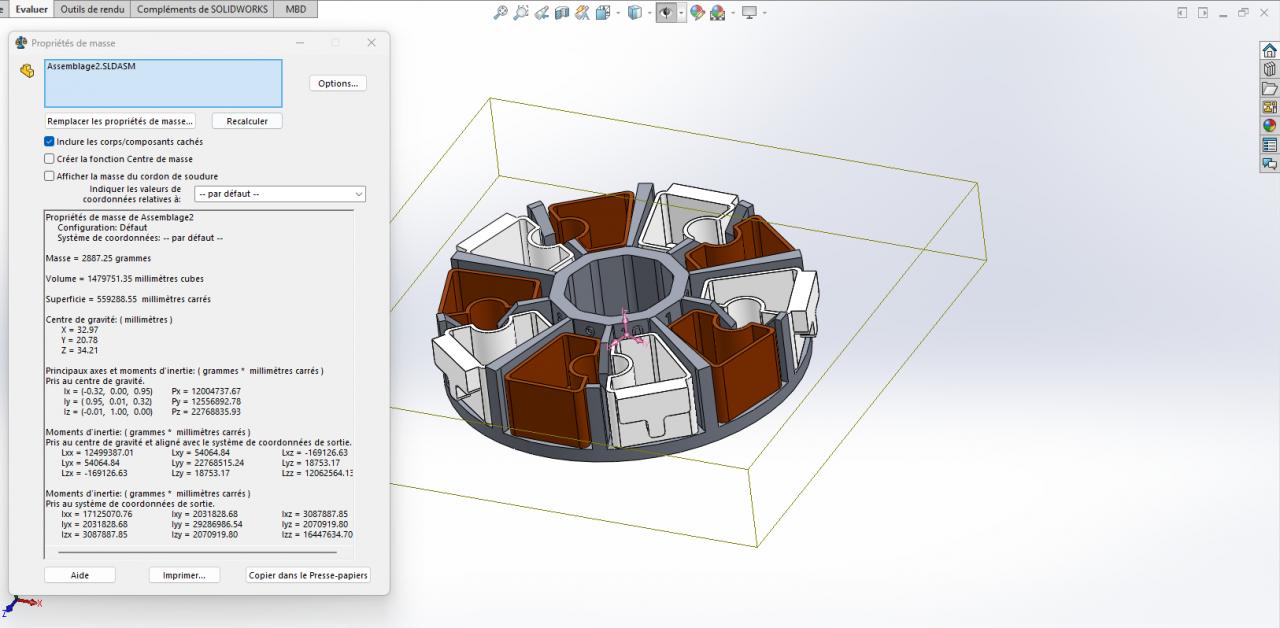The image size is (1280, 628).
Task: Toggle Inclure les corps/composants cachés checkbox
Action: [49, 142]
